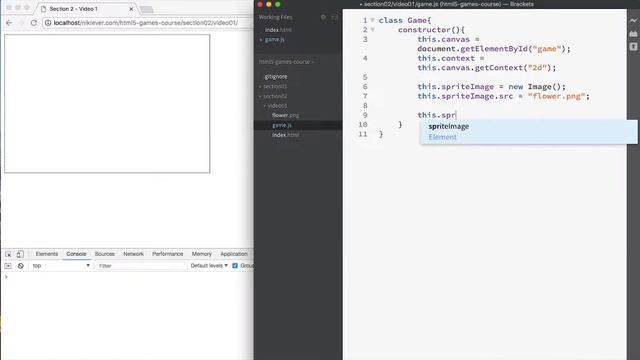The image size is (640, 360).
Task: Toggle device toolbar icon in DevTools
Action: pyautogui.click(x=20, y=254)
